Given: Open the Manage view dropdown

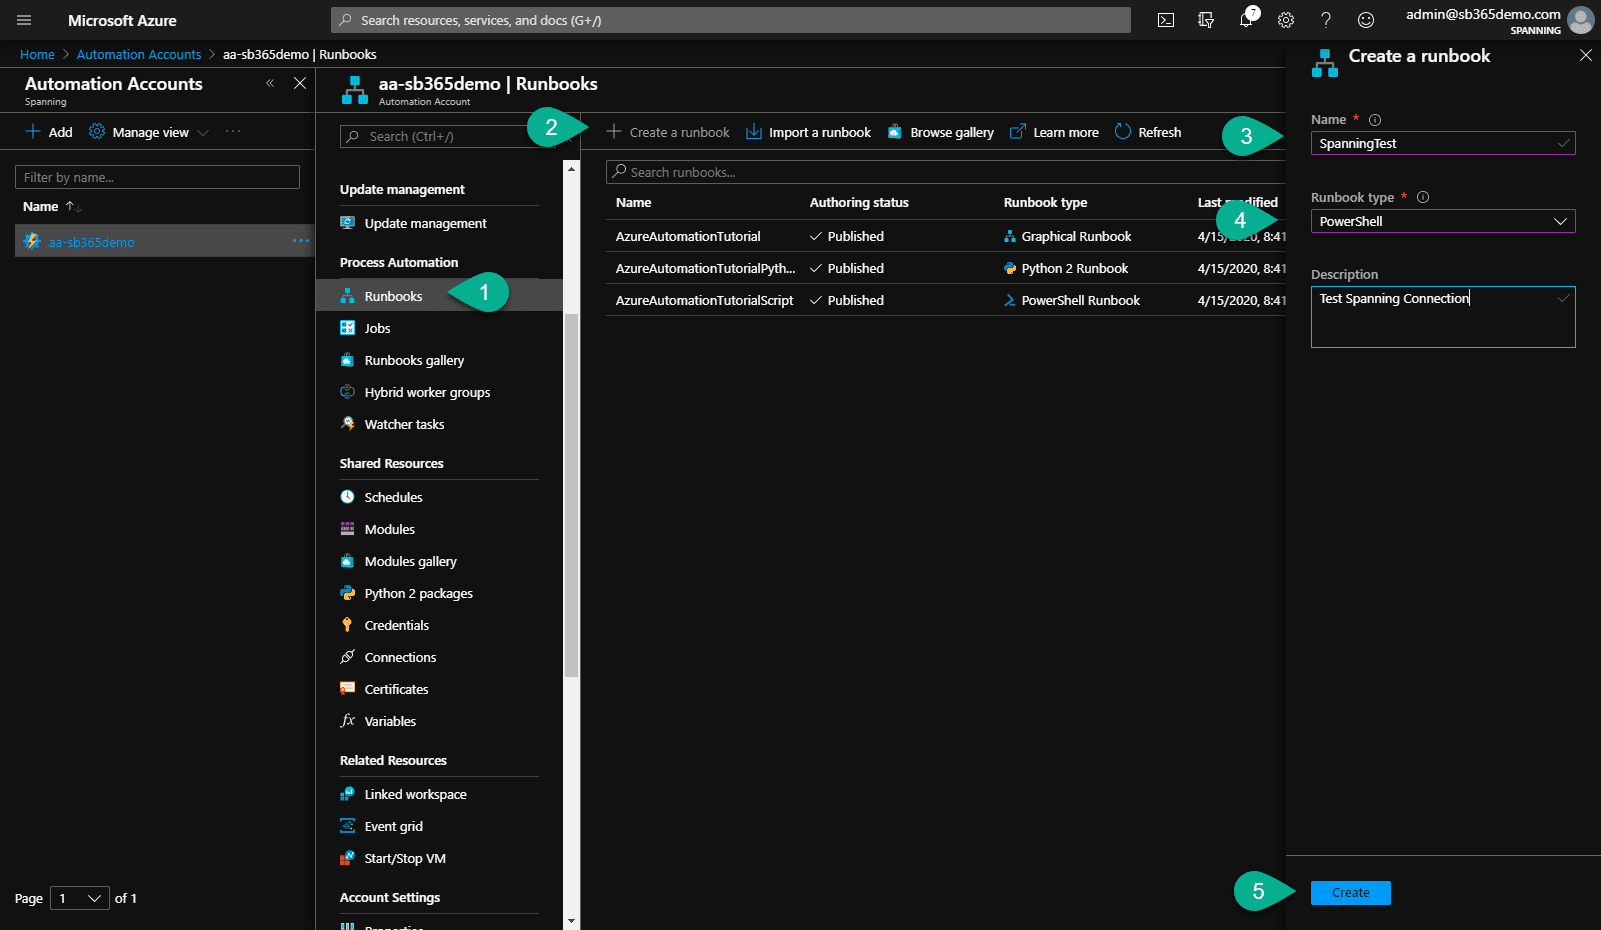Looking at the screenshot, I should tap(149, 132).
